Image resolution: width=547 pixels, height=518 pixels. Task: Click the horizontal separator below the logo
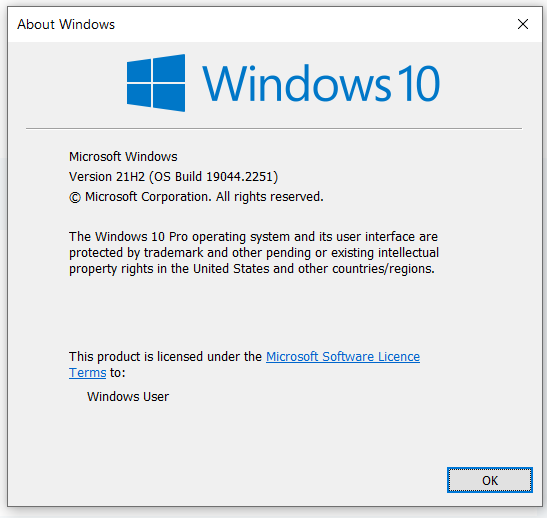[274, 129]
